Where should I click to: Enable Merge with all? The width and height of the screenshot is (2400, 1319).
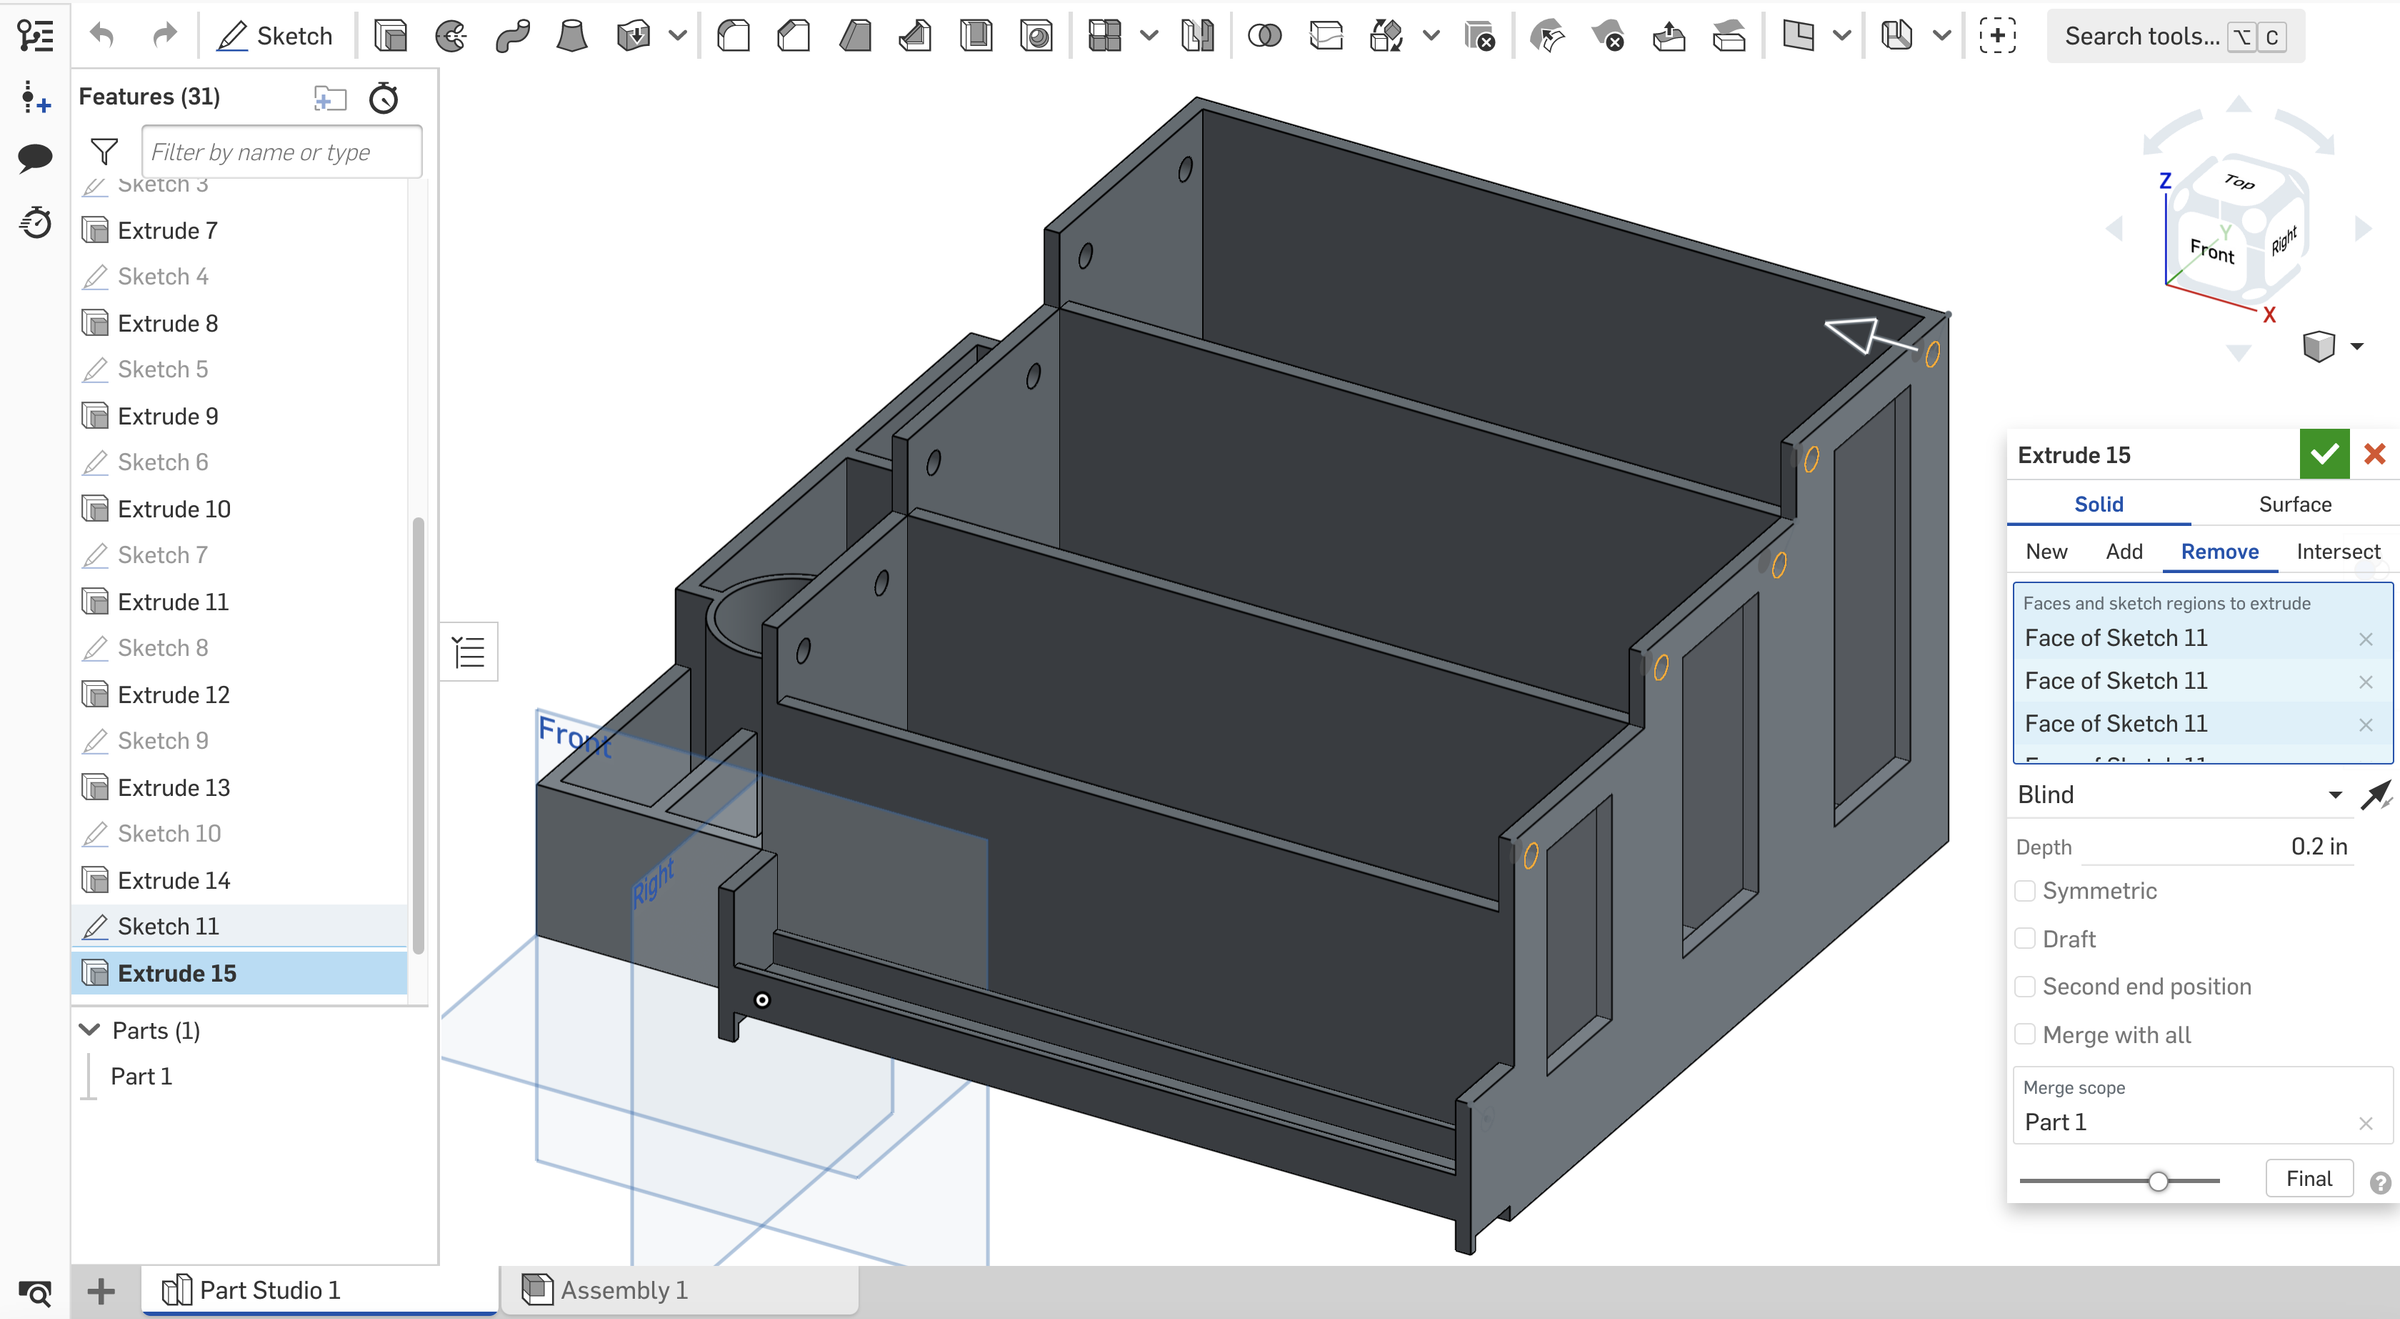pyautogui.click(x=2026, y=1034)
